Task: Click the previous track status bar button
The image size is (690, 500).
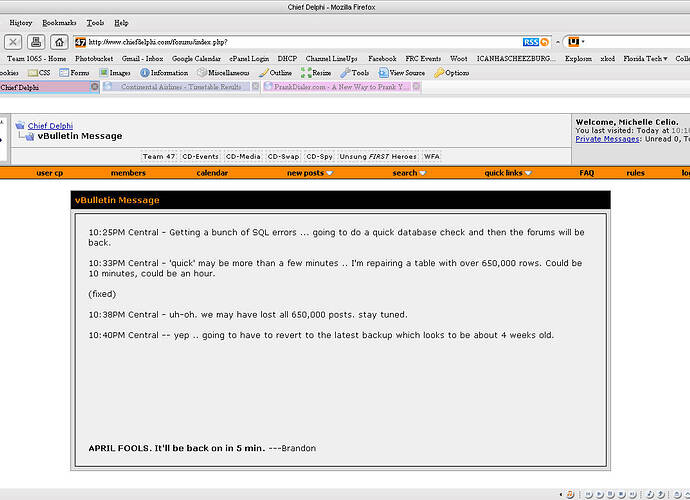Action: click(x=589, y=494)
